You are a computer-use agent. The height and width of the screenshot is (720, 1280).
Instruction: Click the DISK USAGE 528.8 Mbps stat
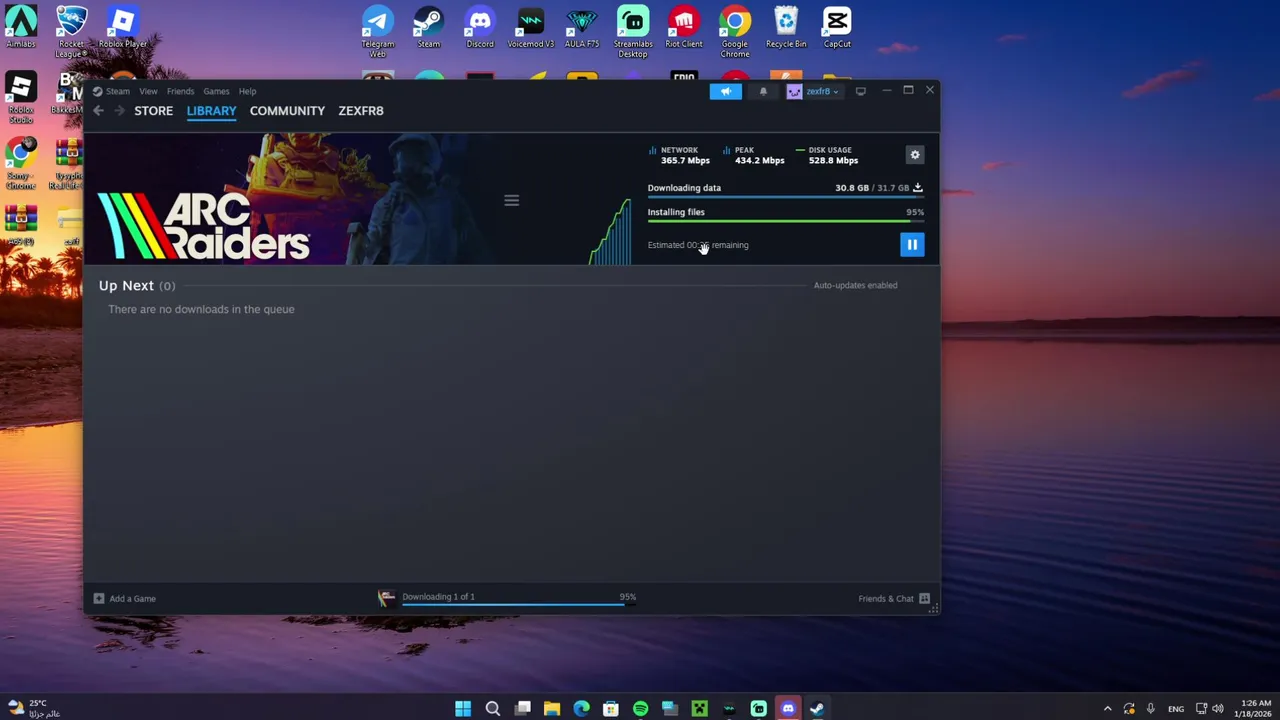(x=828, y=155)
